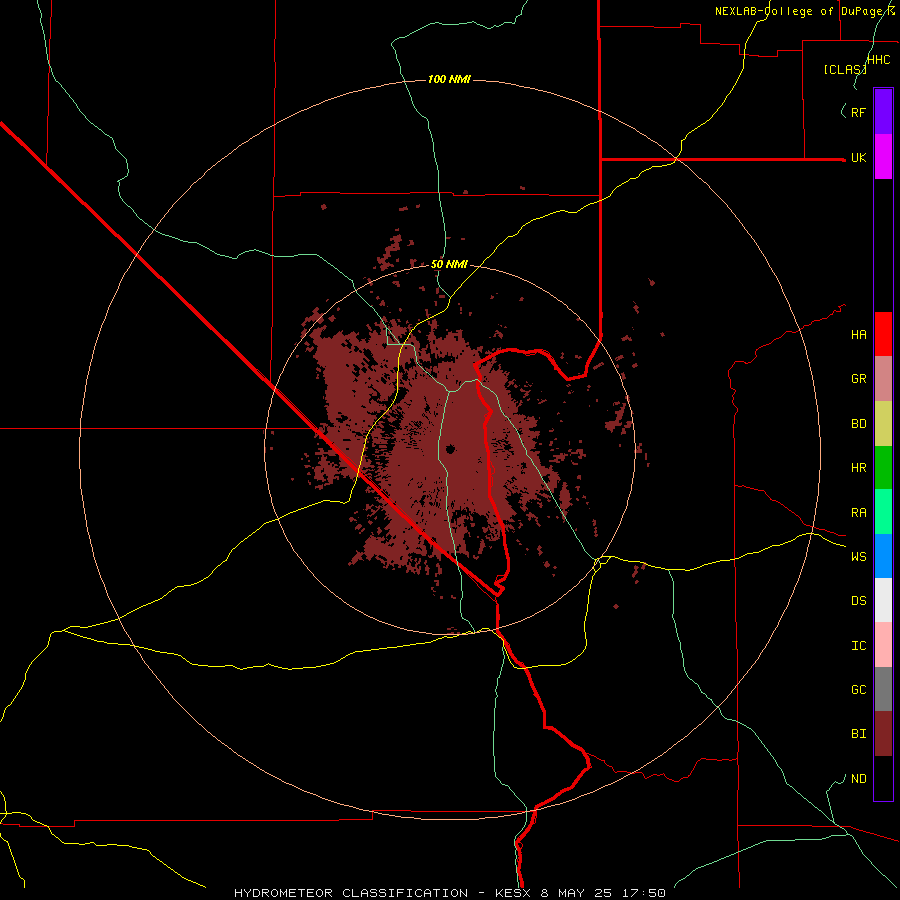Viewport: 900px width, 900px height.
Task: Select the GR legend color block
Action: tap(883, 379)
